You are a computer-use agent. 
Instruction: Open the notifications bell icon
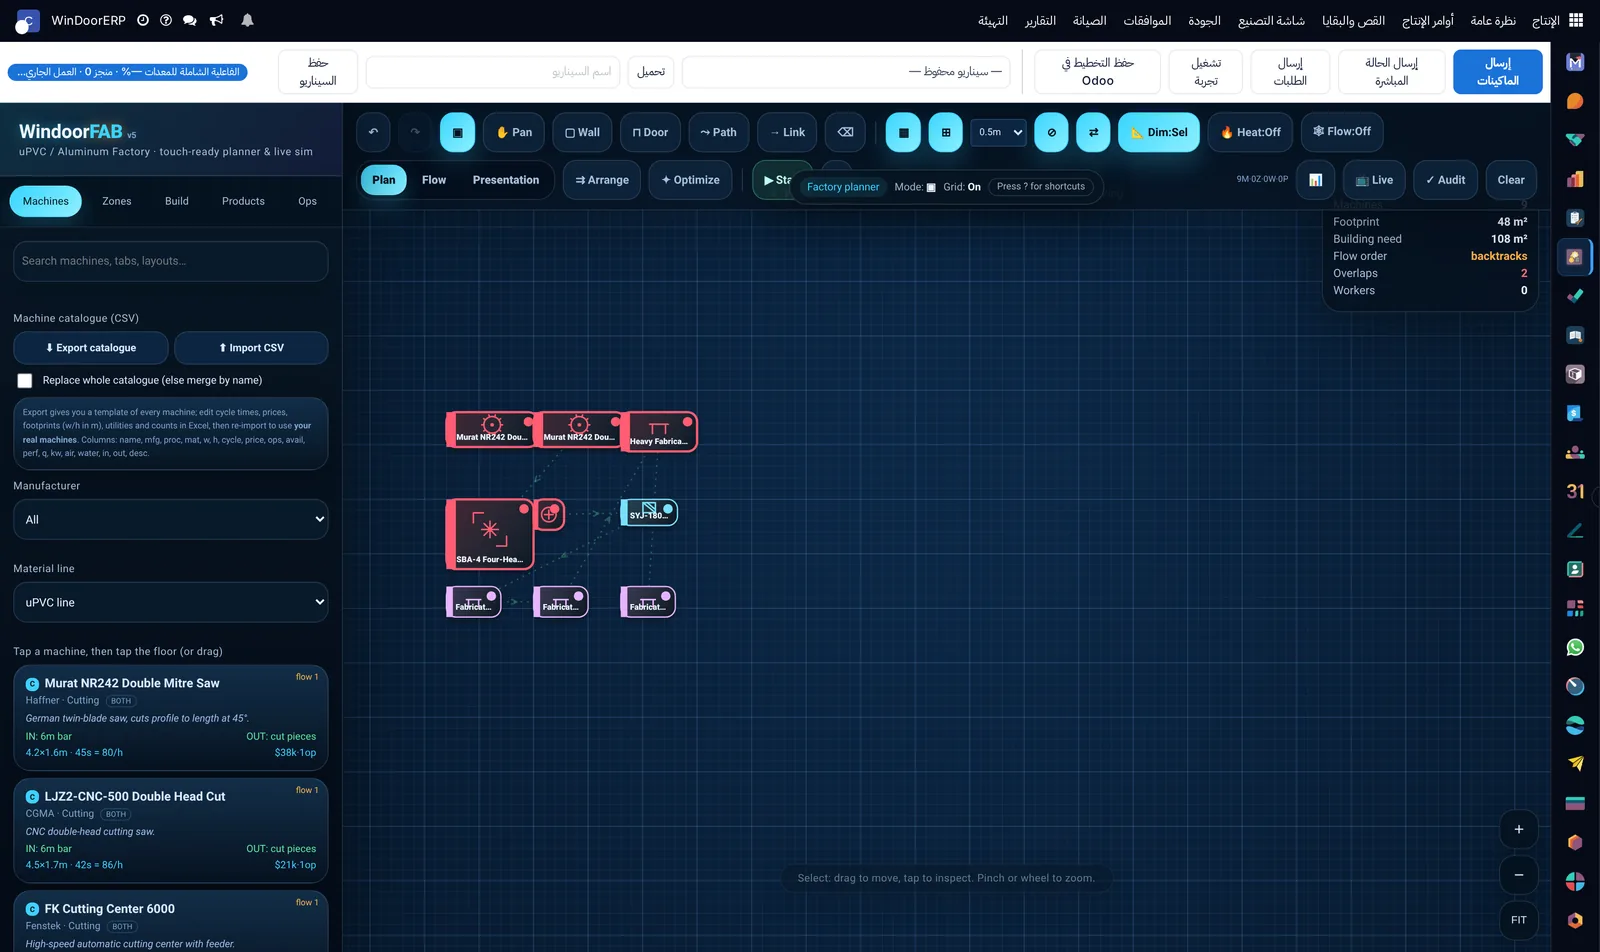coord(247,20)
